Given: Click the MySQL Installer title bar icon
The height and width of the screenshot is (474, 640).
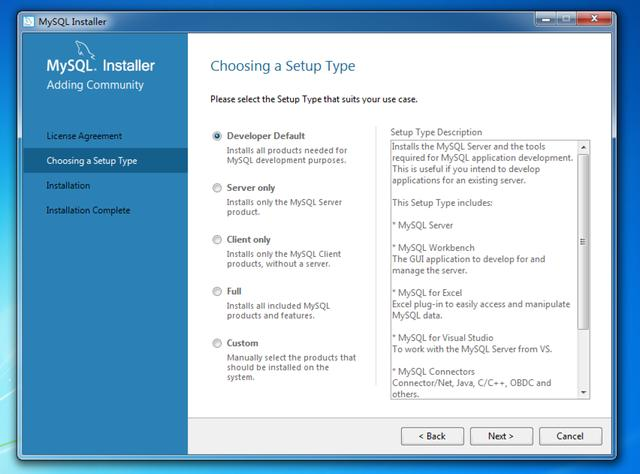Looking at the screenshot, I should pyautogui.click(x=29, y=21).
